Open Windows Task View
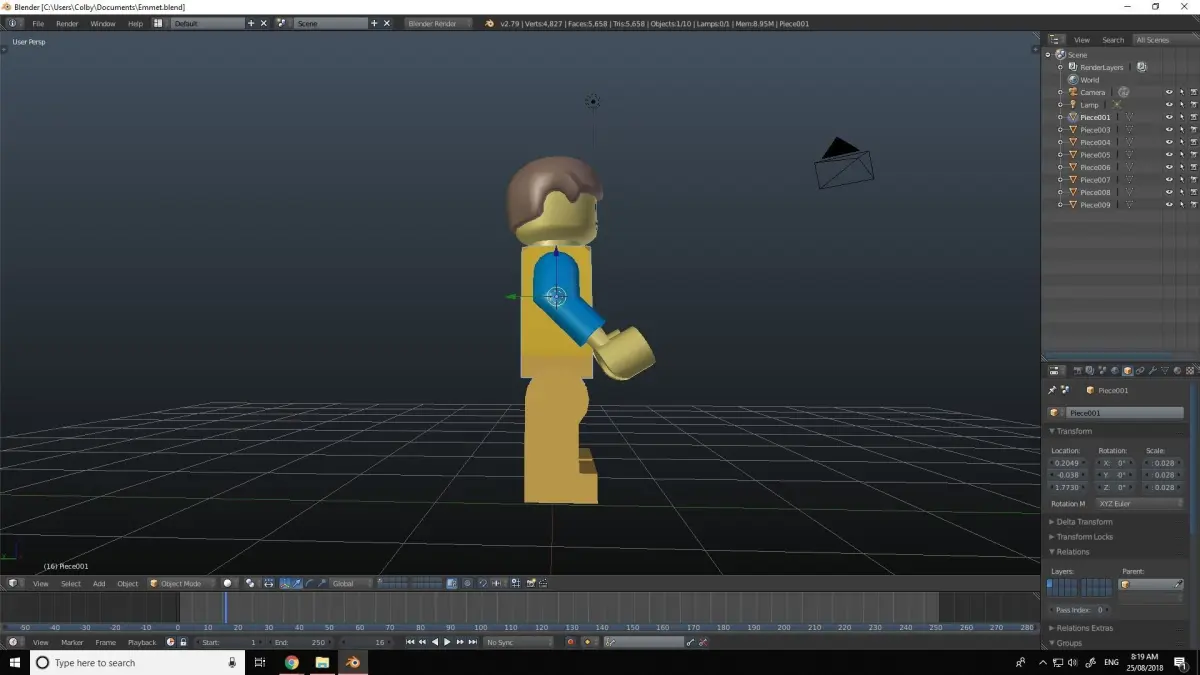Screen dimensions: 1200x675 (260, 662)
